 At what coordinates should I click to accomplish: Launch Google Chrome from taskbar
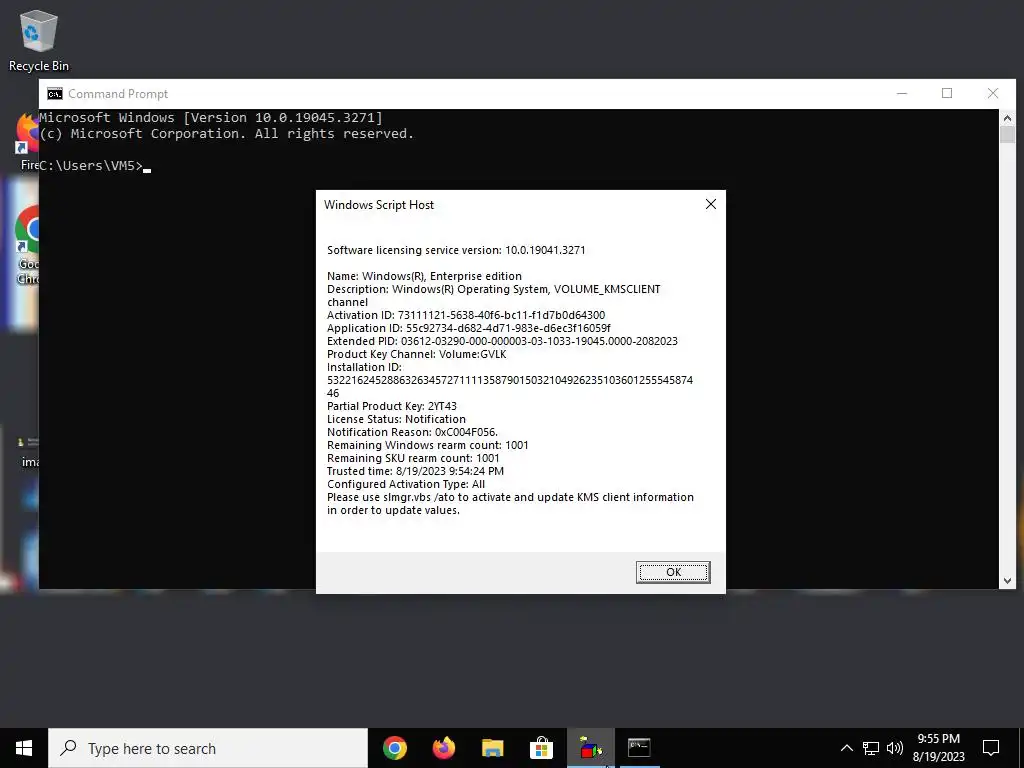coord(394,748)
